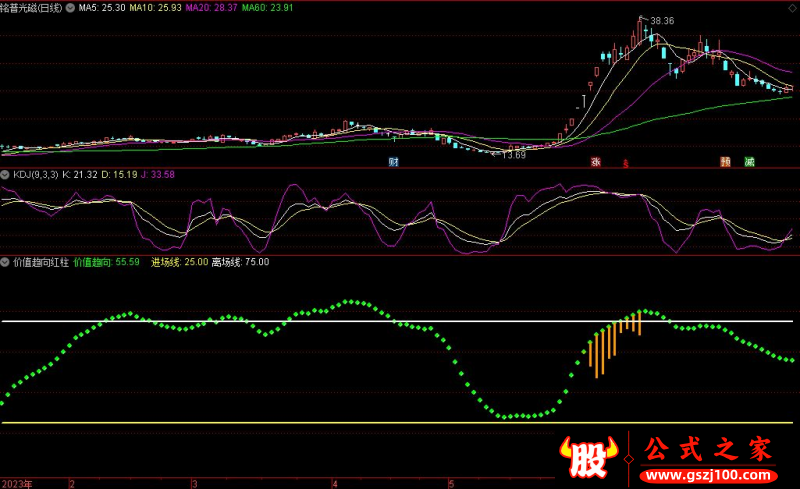
Task: Click the red $ marker on chart
Action: click(626, 162)
